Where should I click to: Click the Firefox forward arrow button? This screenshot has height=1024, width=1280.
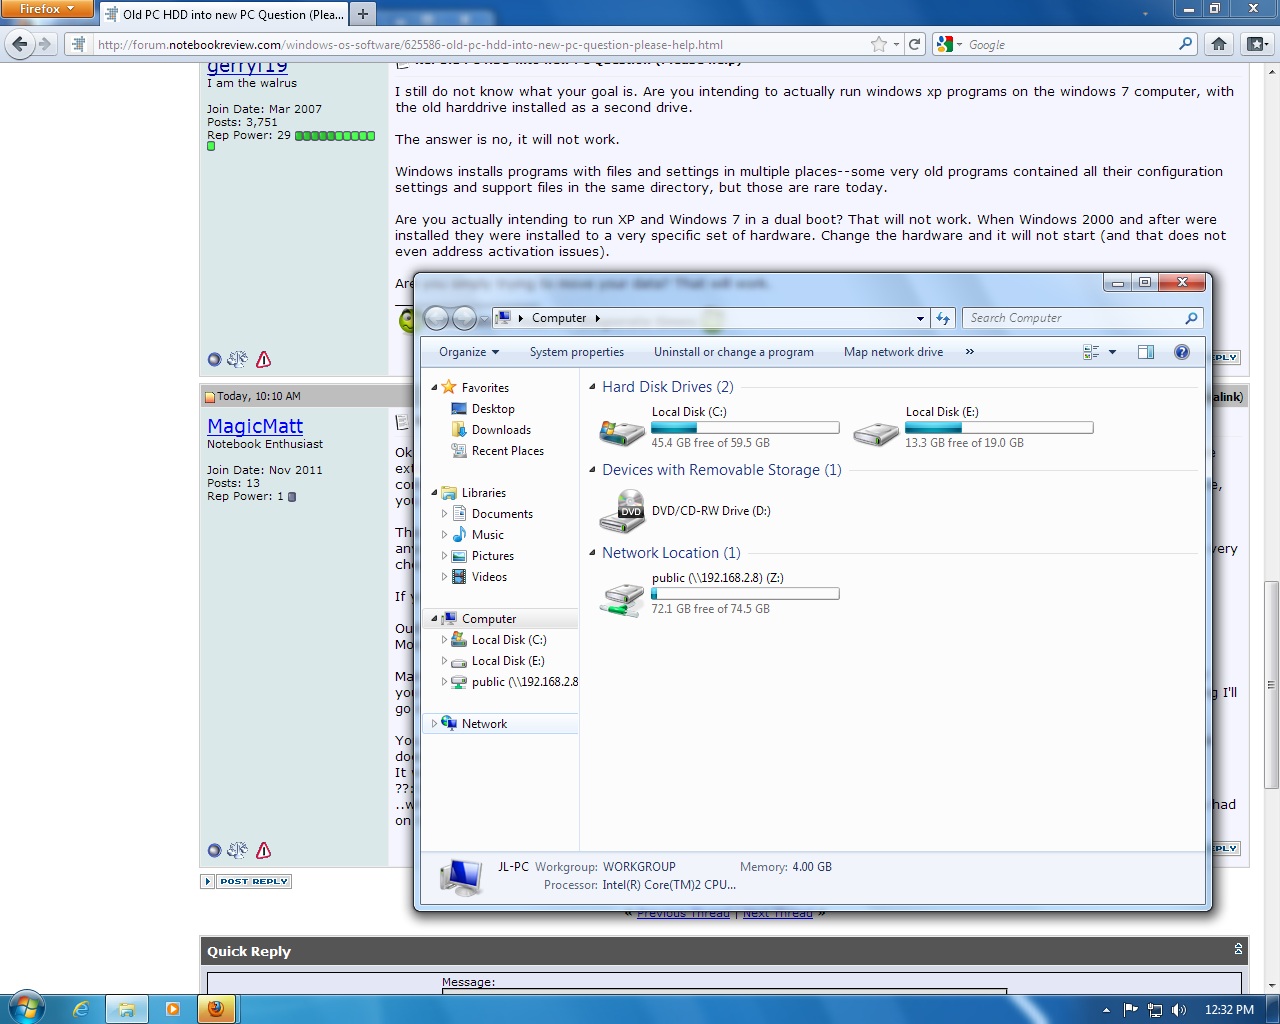click(44, 44)
